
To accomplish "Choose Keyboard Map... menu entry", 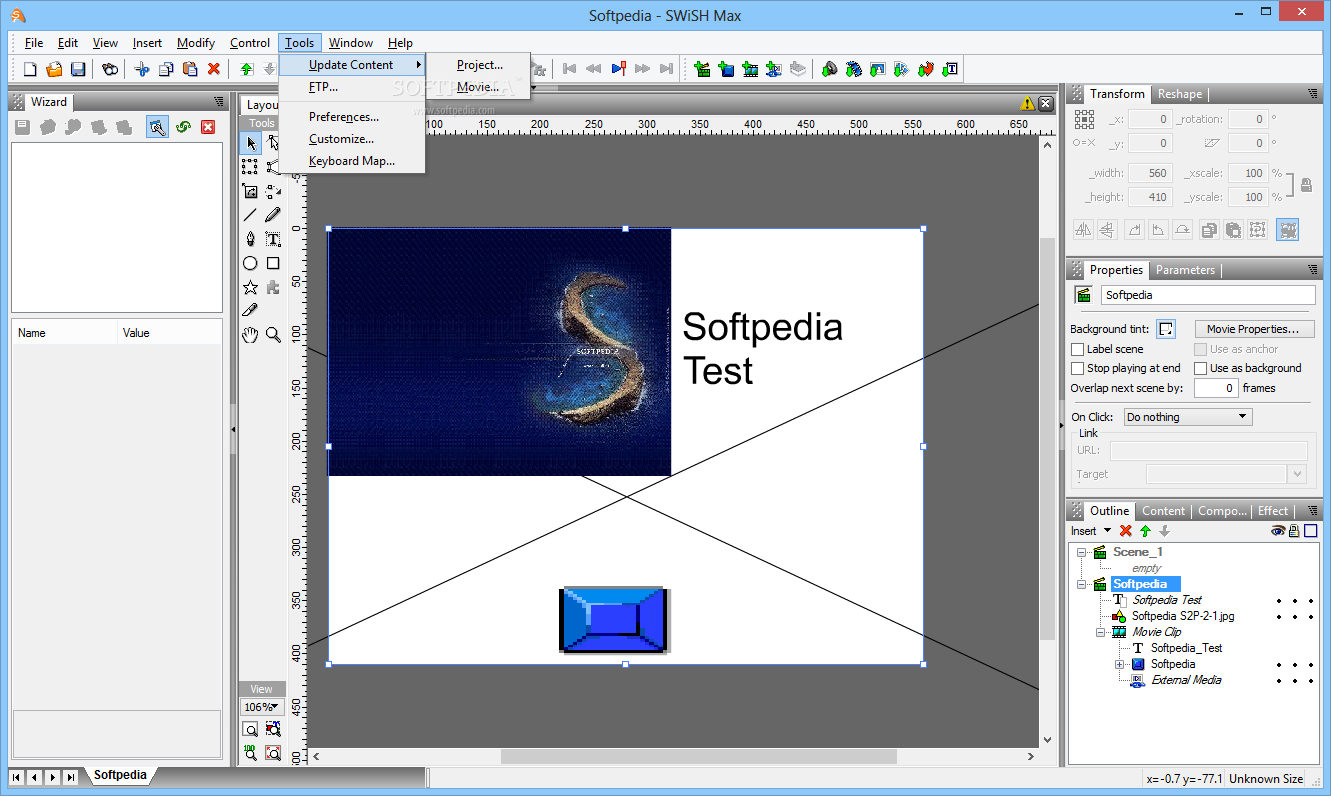I will 352,161.
